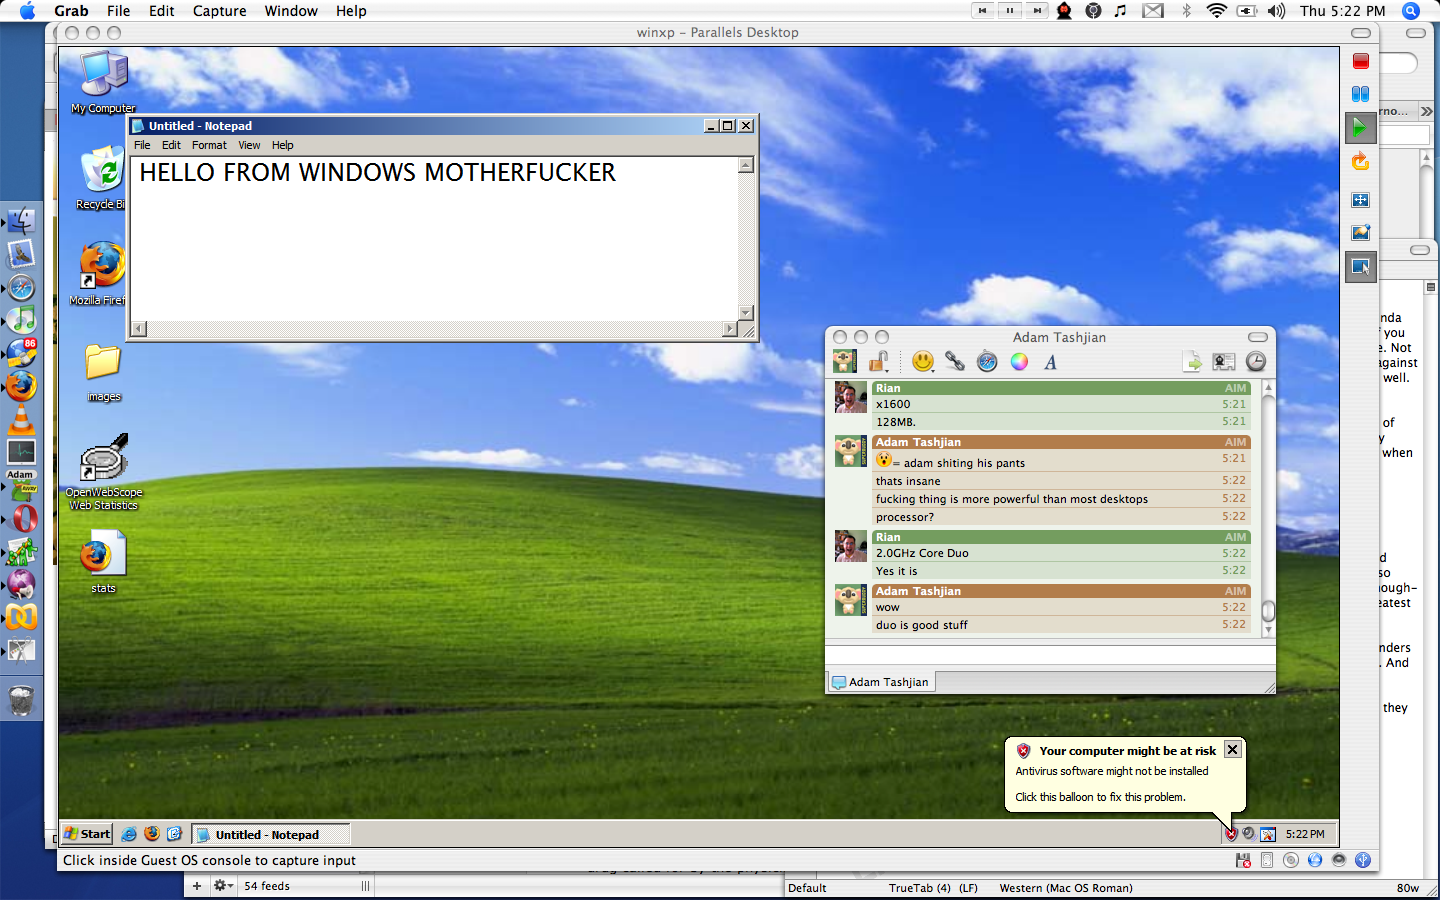Image resolution: width=1440 pixels, height=900 pixels.
Task: Open Notepad's Edit menu
Action: pos(171,145)
